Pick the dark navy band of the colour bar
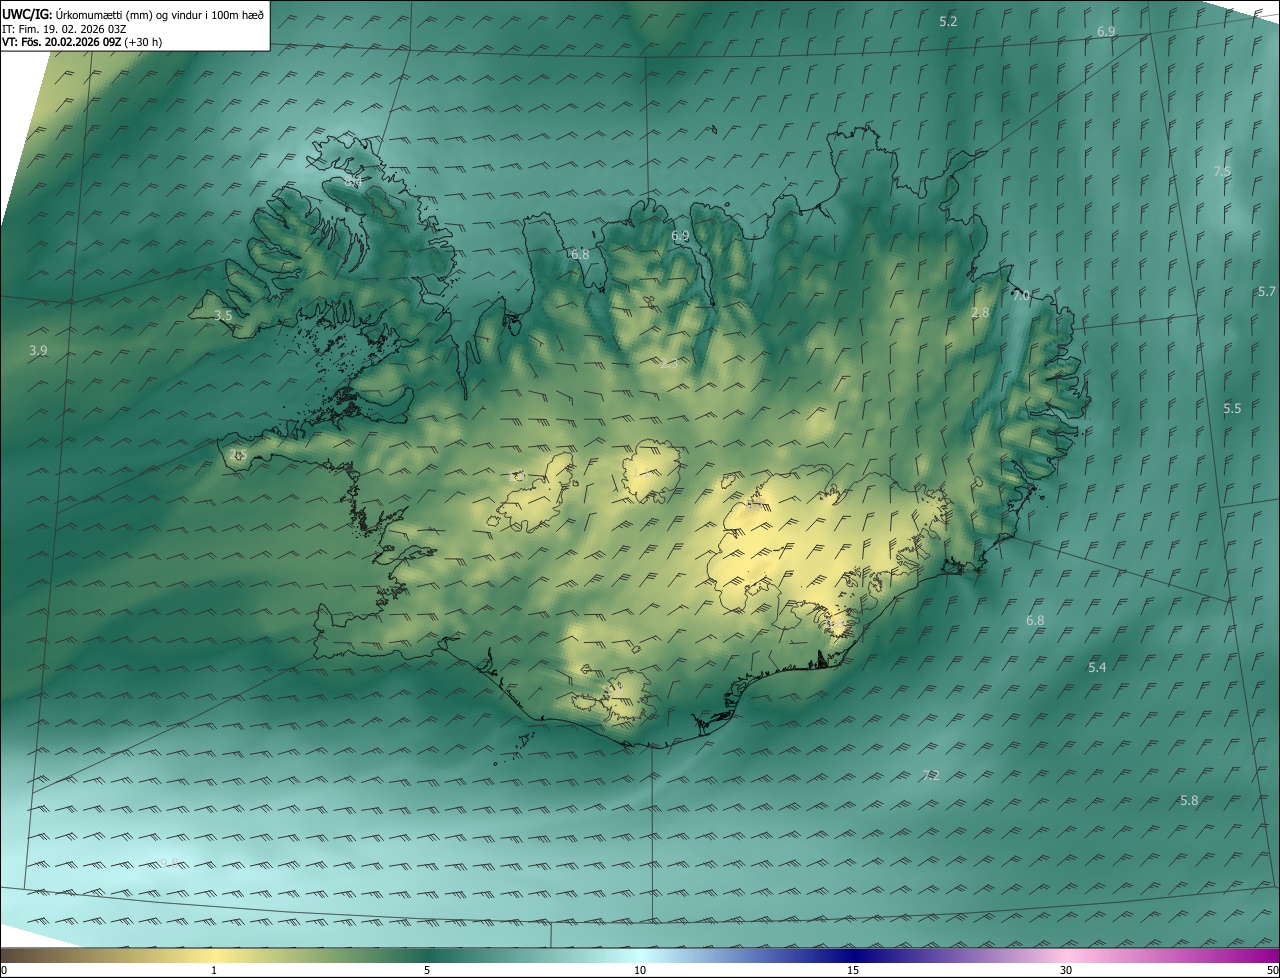The image size is (1280, 978). point(853,955)
